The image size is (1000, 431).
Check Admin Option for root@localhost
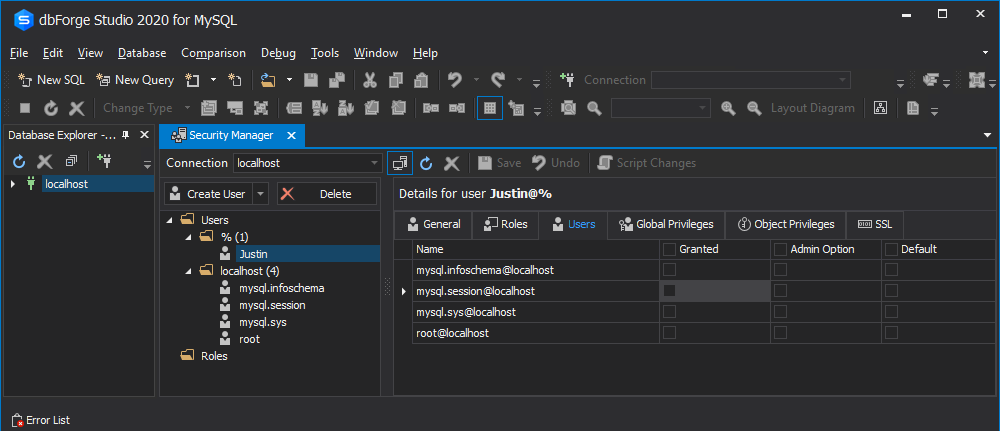point(780,333)
